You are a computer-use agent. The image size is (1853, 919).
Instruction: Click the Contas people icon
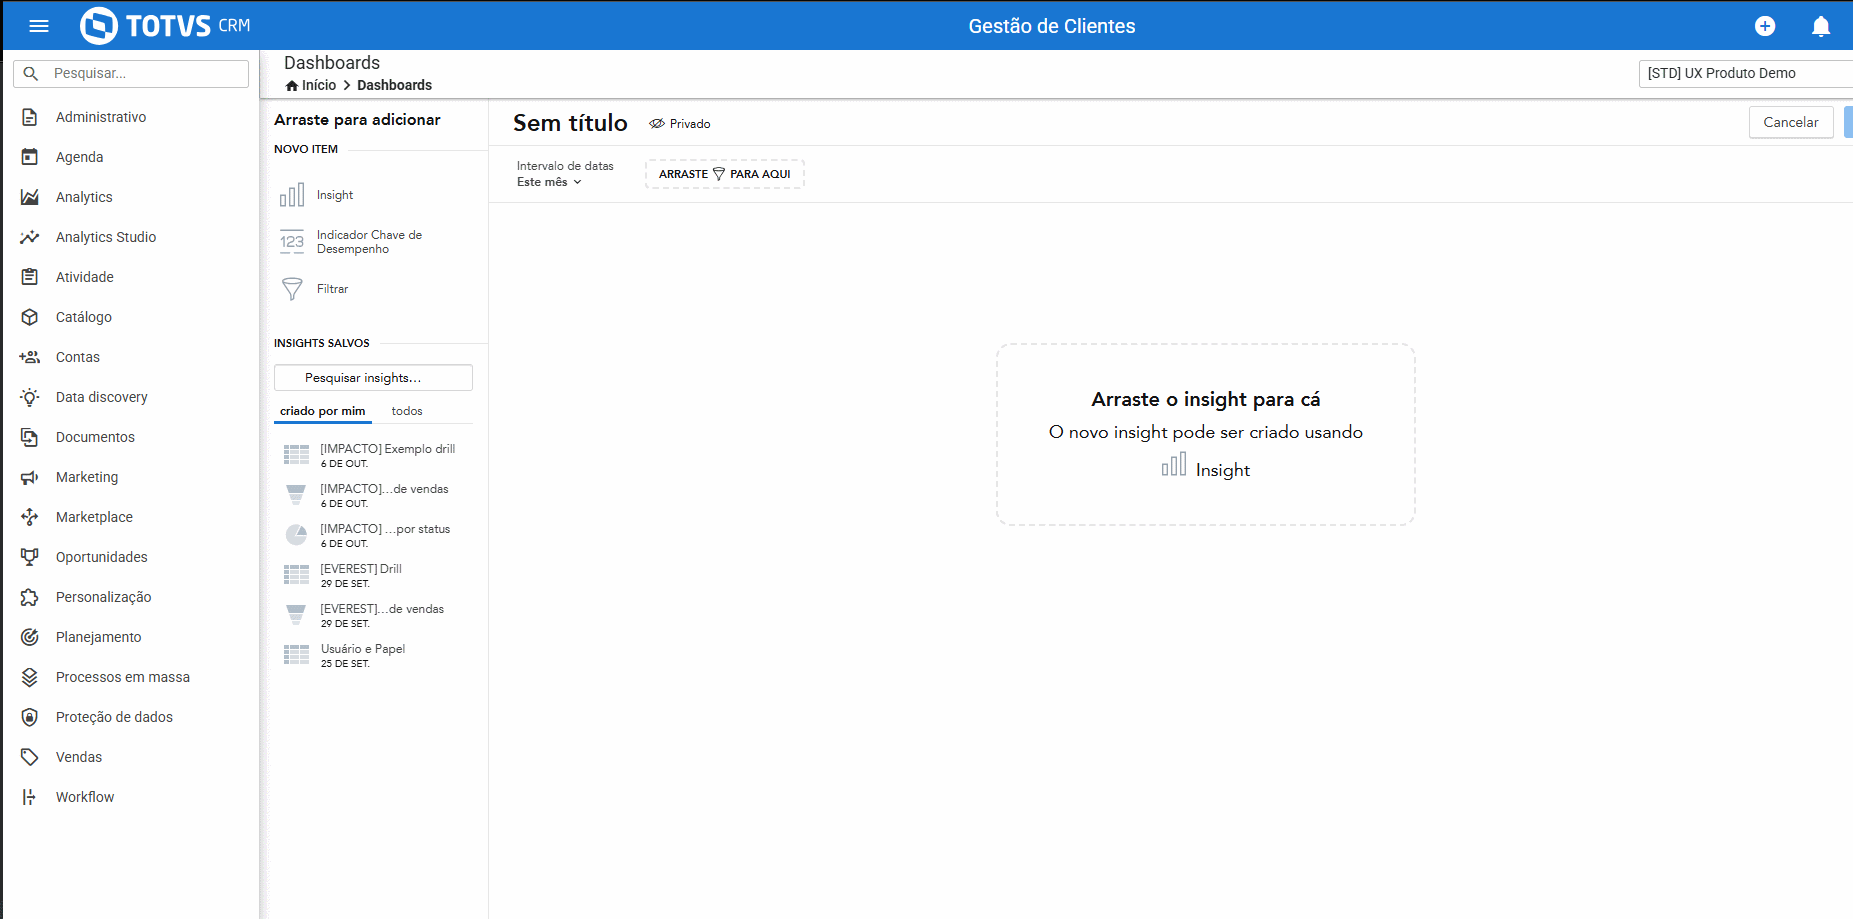pyautogui.click(x=30, y=357)
